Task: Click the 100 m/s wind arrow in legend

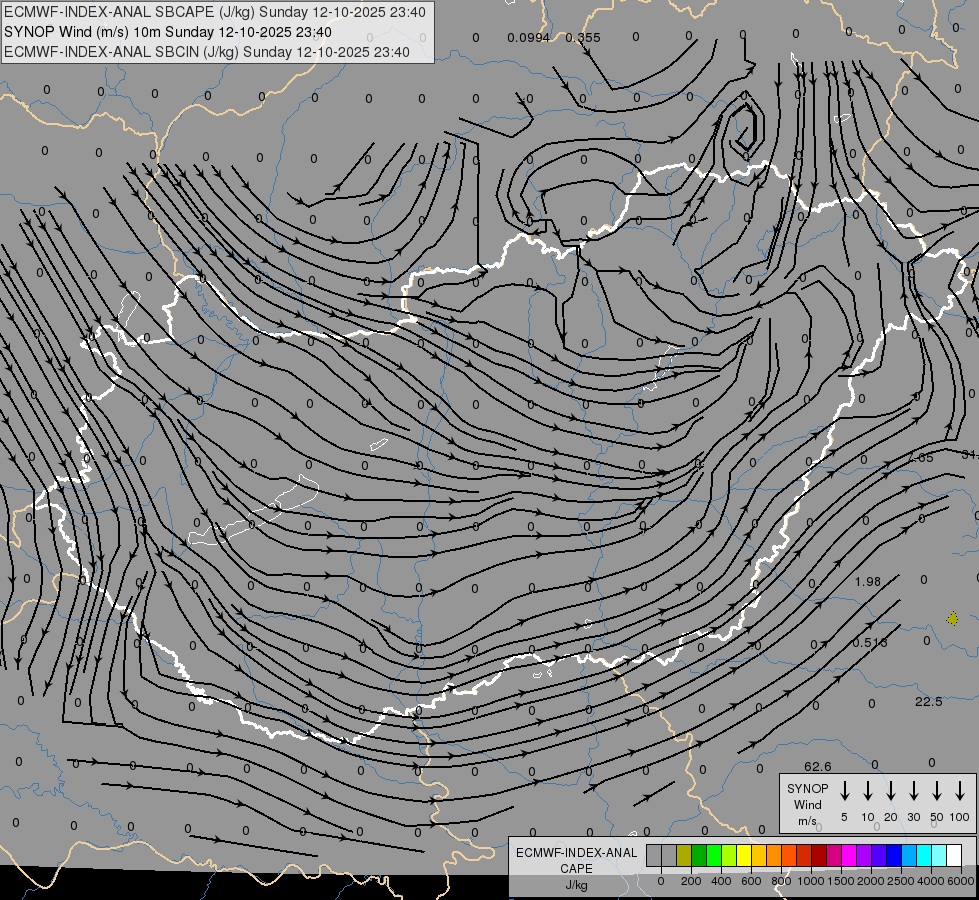Action: [x=960, y=791]
